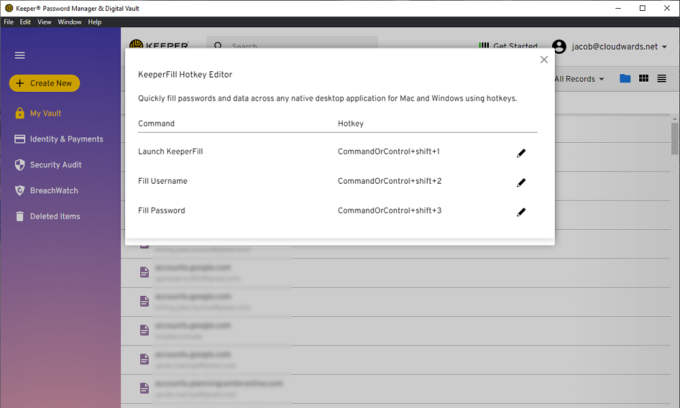
Task: Switch to list view layout
Action: 662,78
